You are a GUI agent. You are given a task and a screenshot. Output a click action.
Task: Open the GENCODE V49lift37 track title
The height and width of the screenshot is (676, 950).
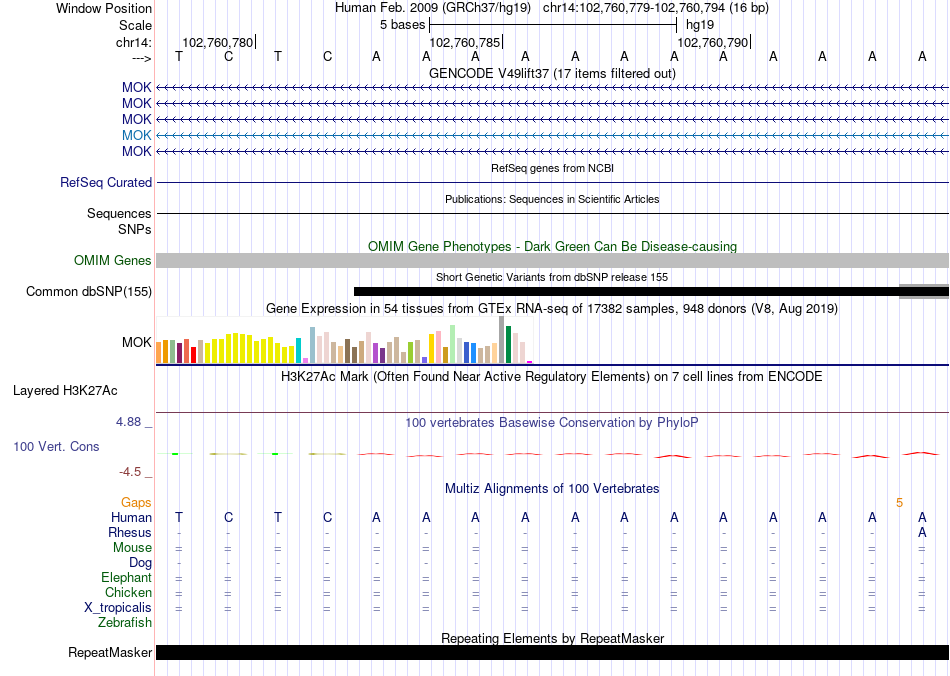tap(552, 73)
